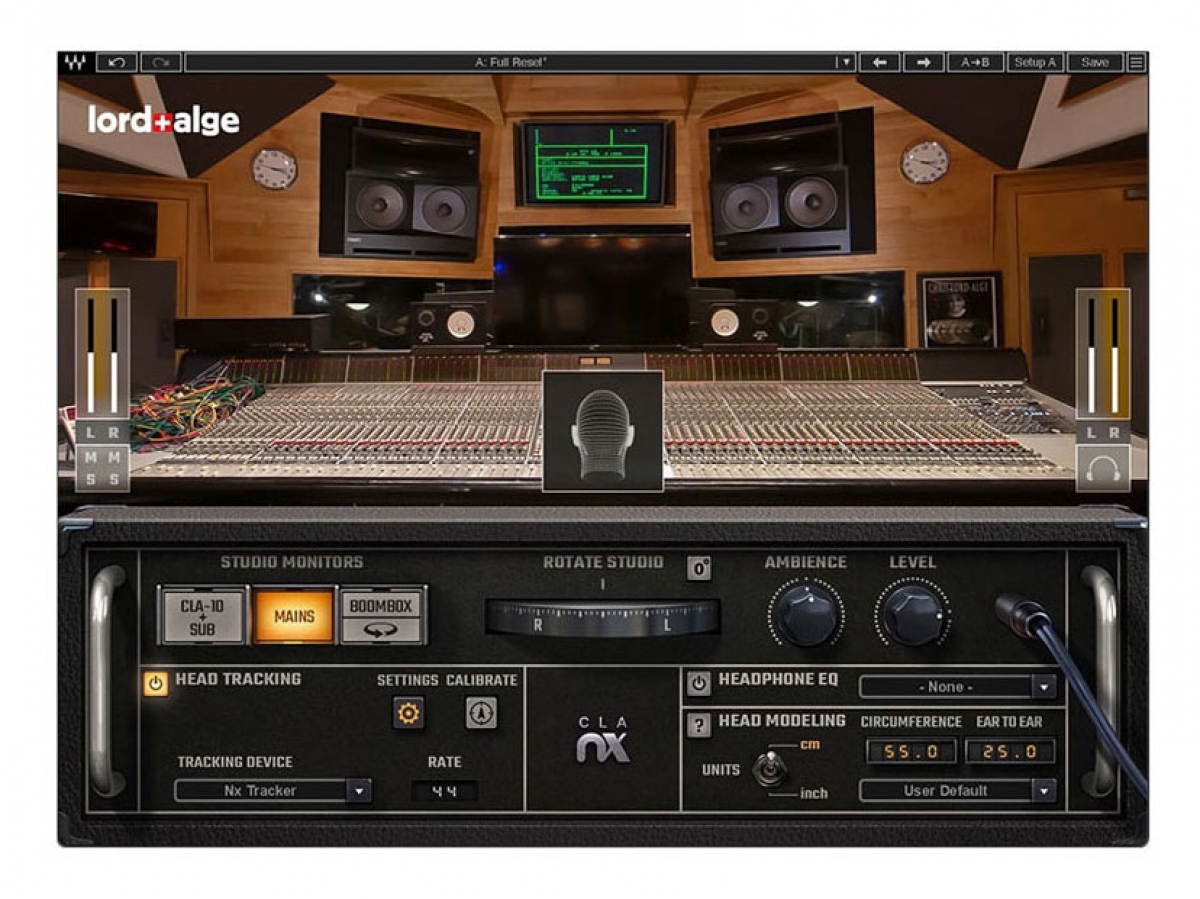Open the Head Modeling help question mark

pos(699,726)
